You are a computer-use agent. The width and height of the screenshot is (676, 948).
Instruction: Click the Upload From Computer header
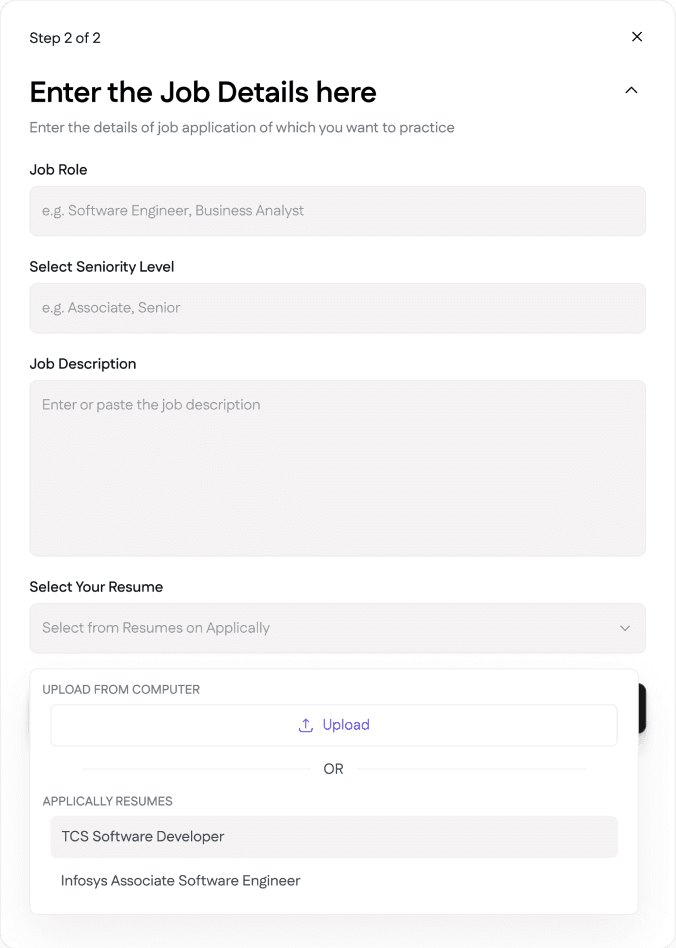click(x=121, y=690)
